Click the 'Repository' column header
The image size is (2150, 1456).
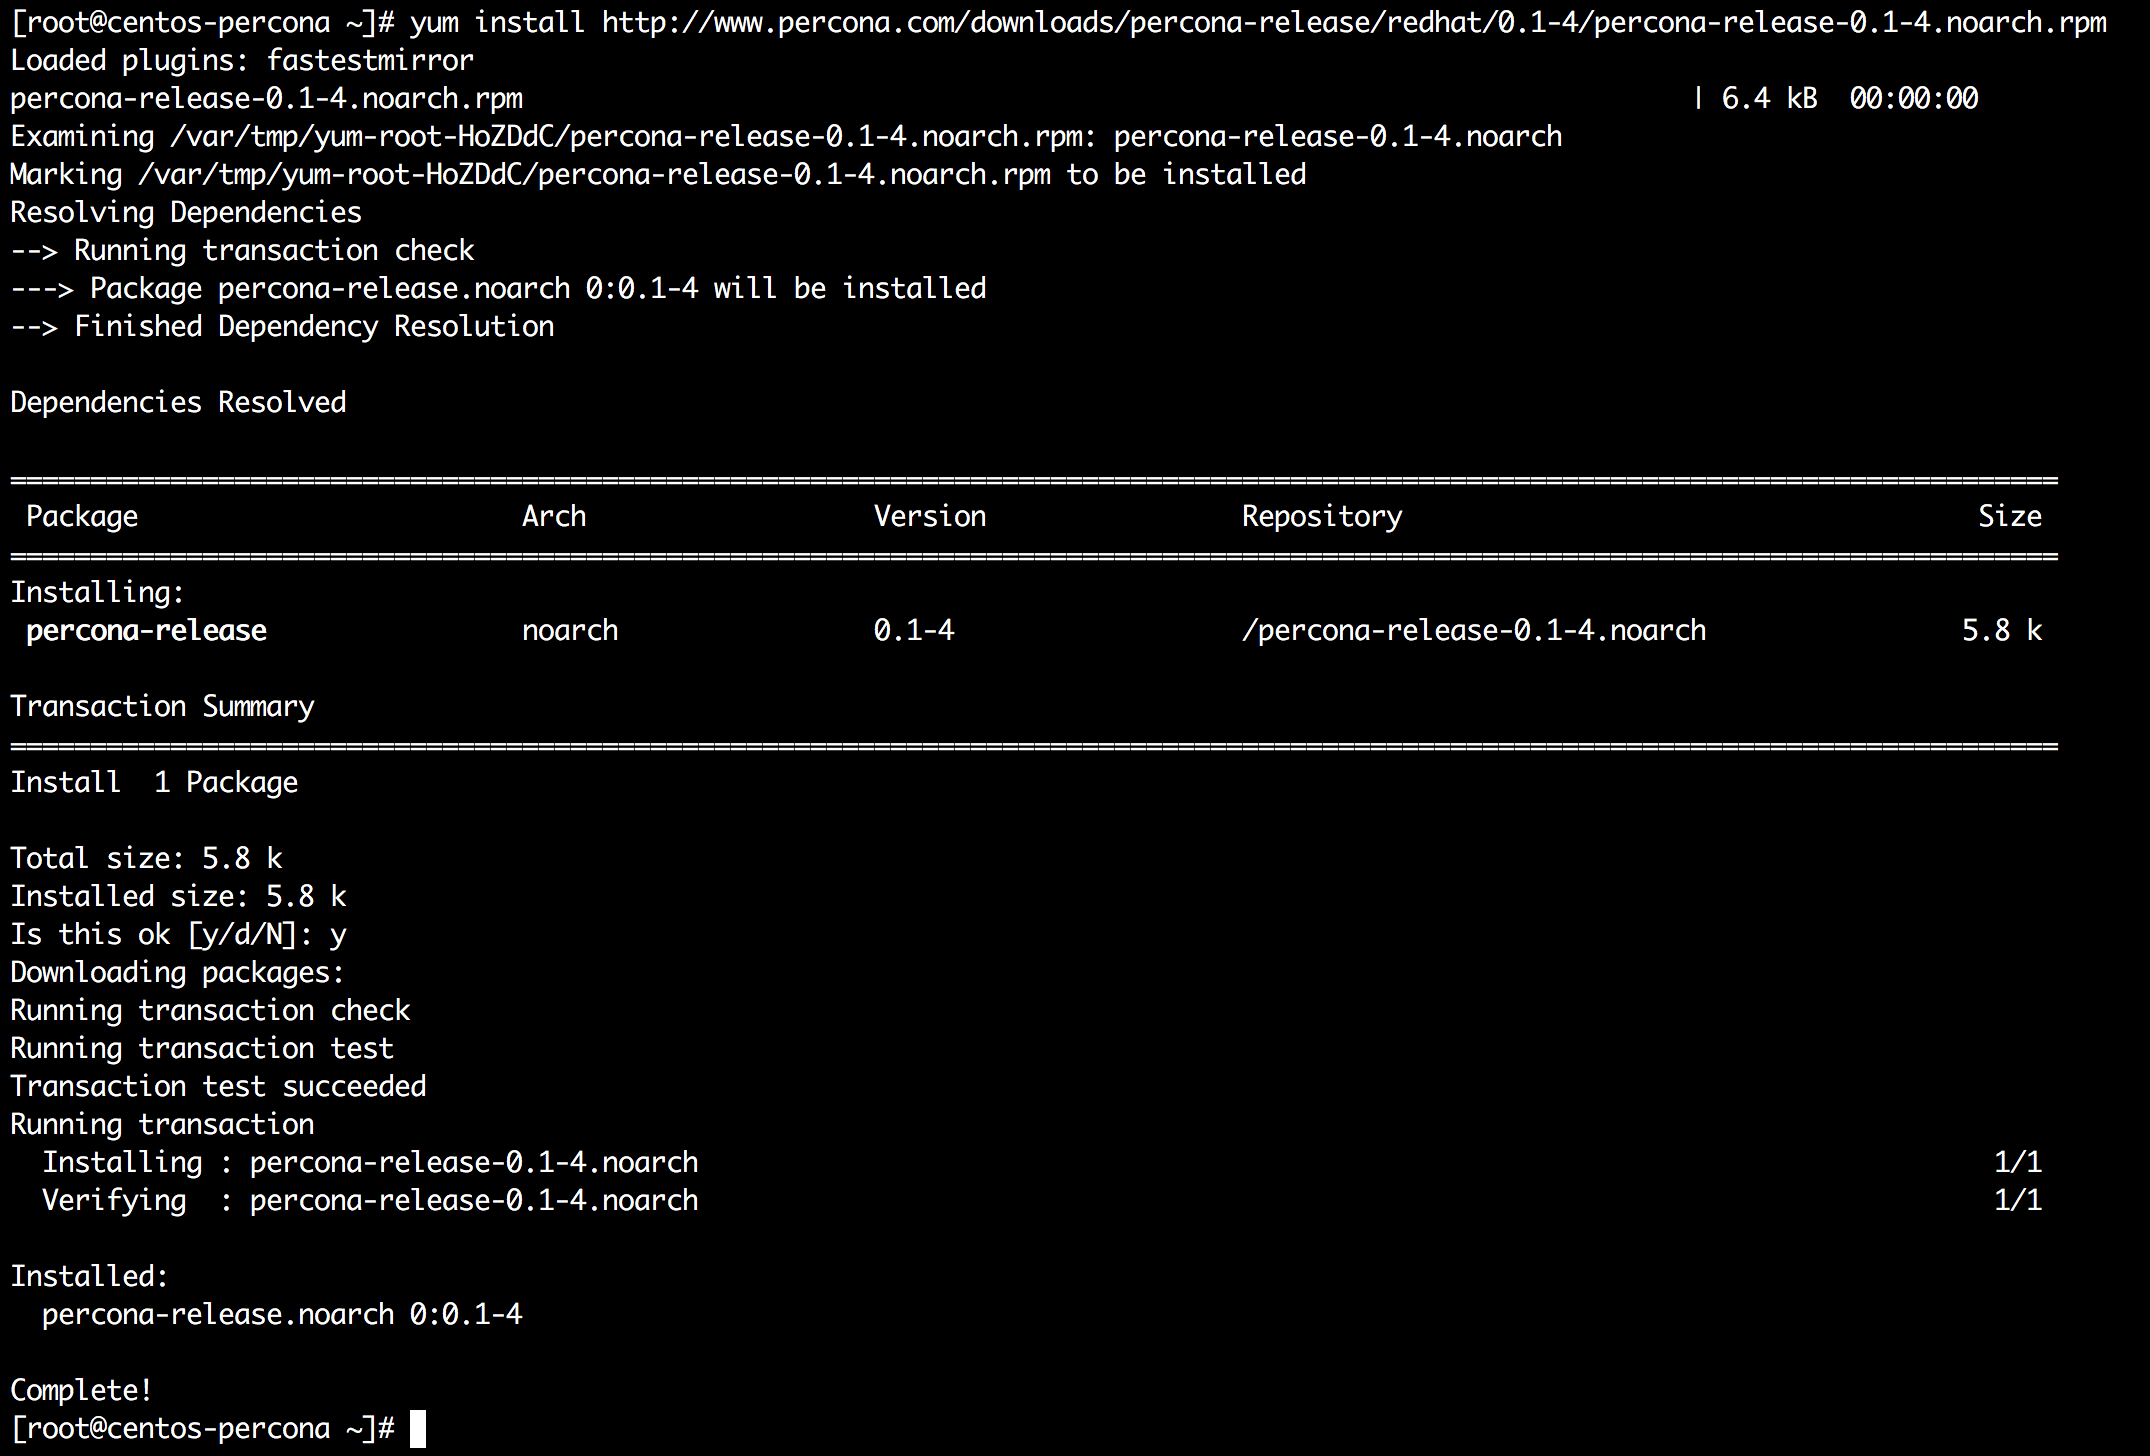[x=1322, y=516]
